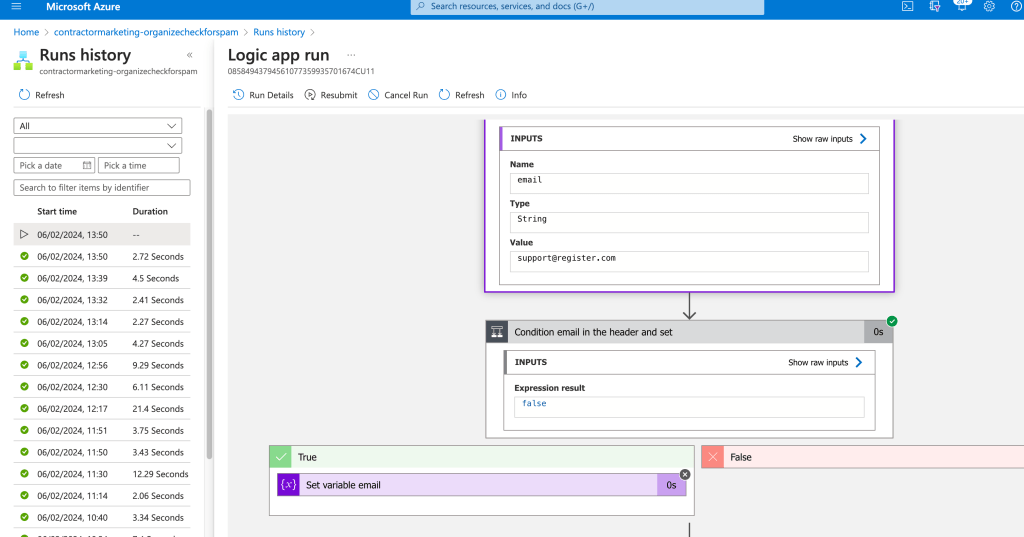This screenshot has width=1024, height=537.
Task: Click the filter items by identifier search box
Action: (x=102, y=187)
